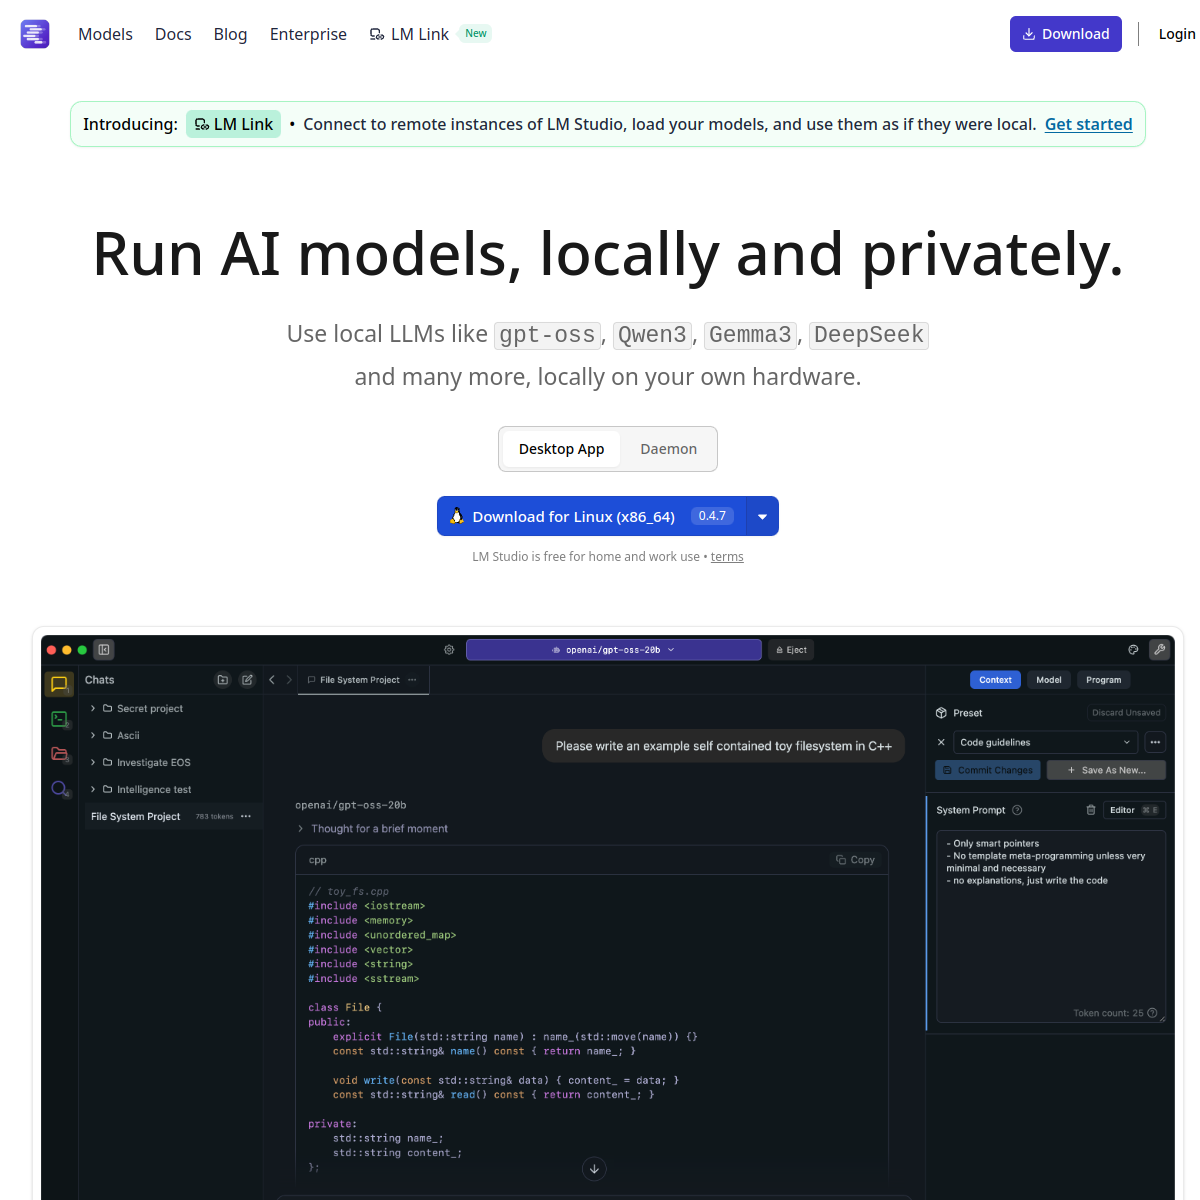Toggle the sidebar panel collapse button
The image size is (1200, 1200).
tap(104, 650)
